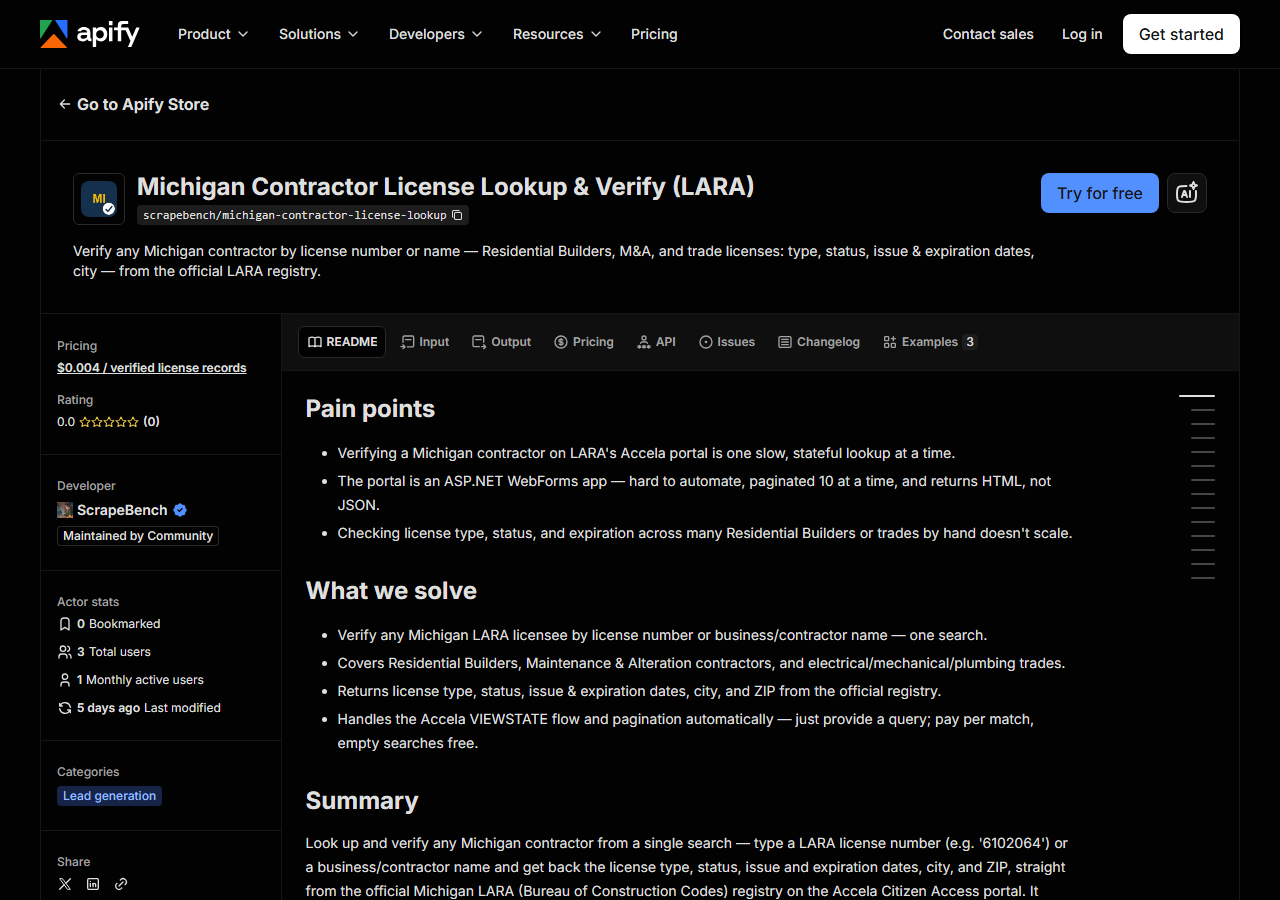
Task: Click the bookmark icon in Actor stats
Action: (x=65, y=624)
